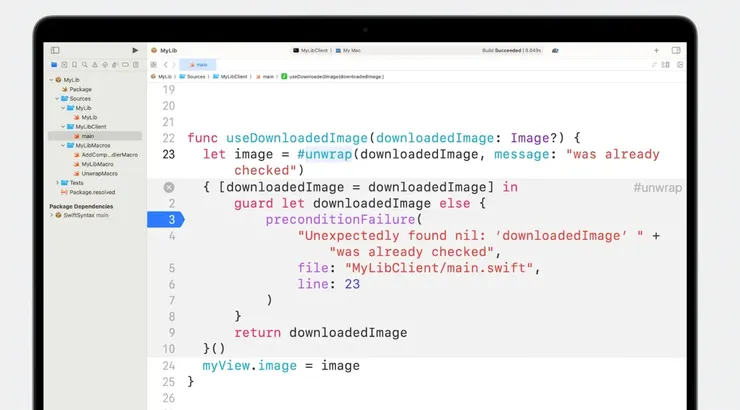The height and width of the screenshot is (410, 740).
Task: Select the main file in navigator
Action: pyautogui.click(x=95, y=136)
